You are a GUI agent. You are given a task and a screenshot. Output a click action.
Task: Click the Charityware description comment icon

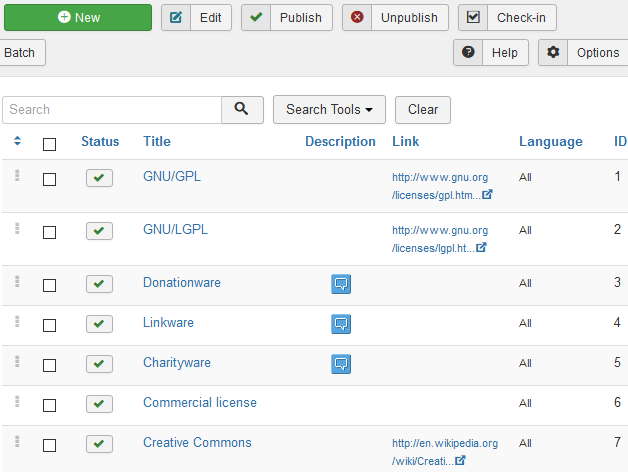(341, 364)
